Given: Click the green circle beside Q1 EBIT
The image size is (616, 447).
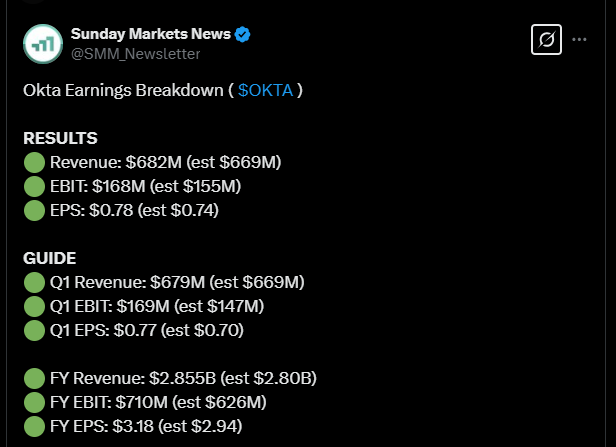Looking at the screenshot, I should pos(34,306).
